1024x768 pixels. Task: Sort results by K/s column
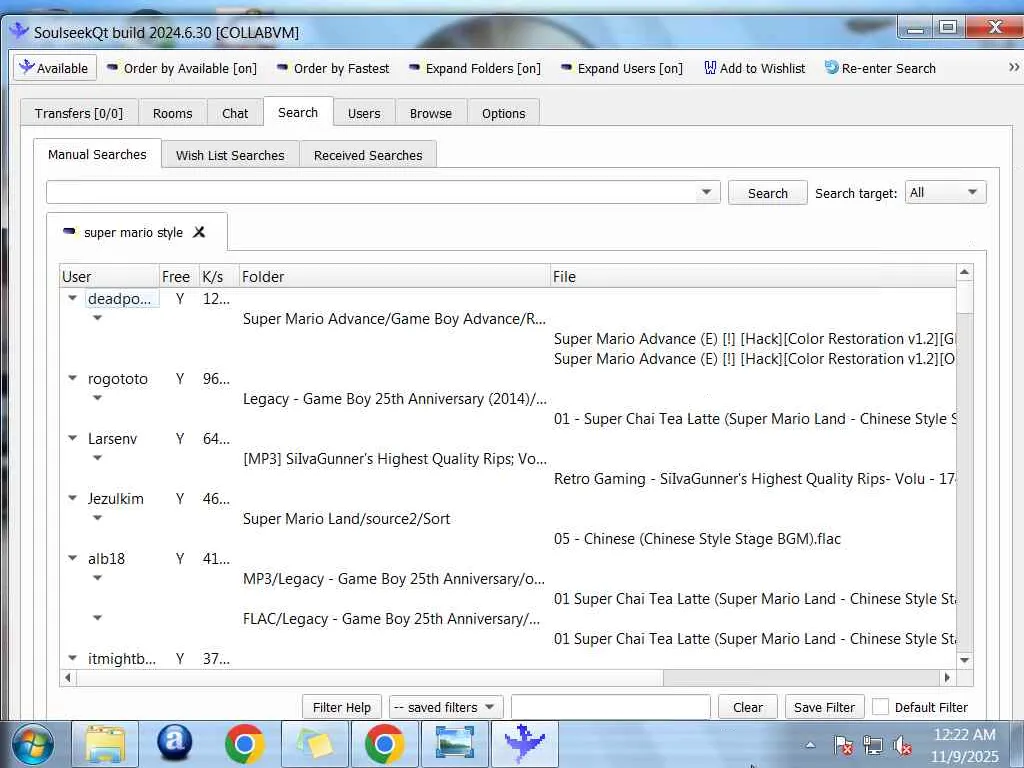(219, 276)
